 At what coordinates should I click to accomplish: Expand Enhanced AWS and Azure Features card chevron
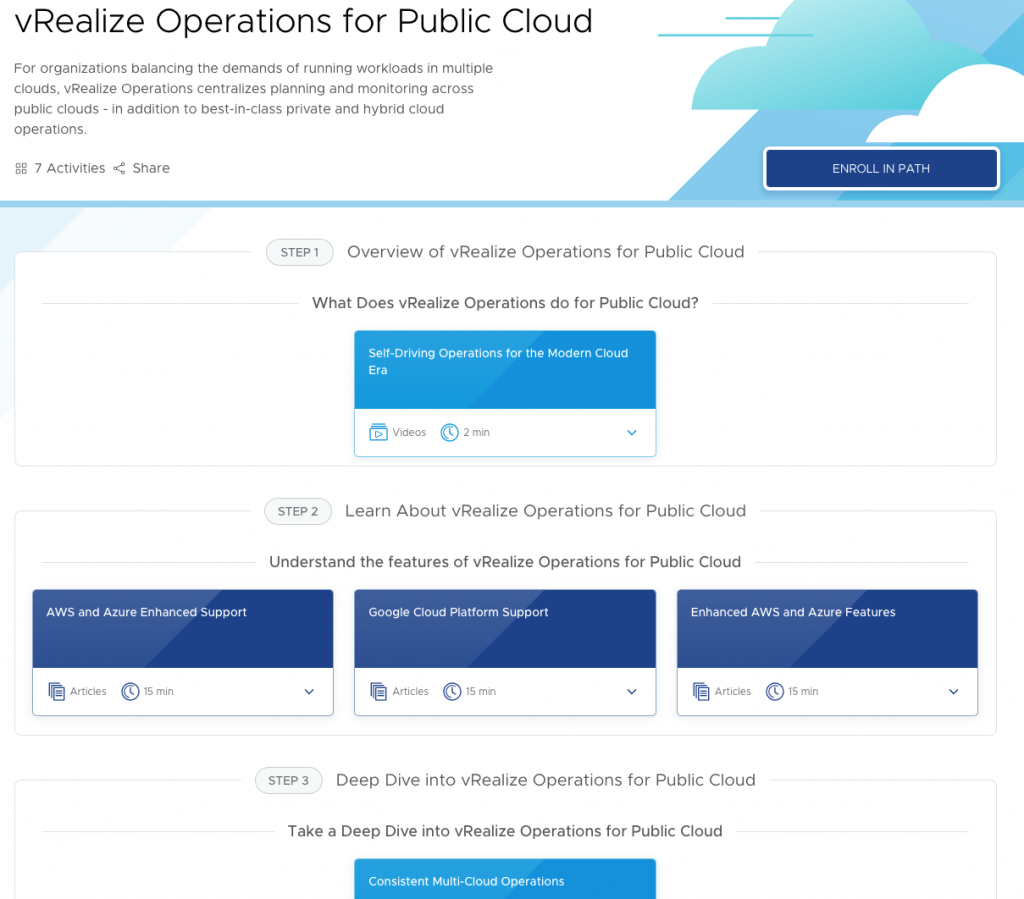pos(953,692)
